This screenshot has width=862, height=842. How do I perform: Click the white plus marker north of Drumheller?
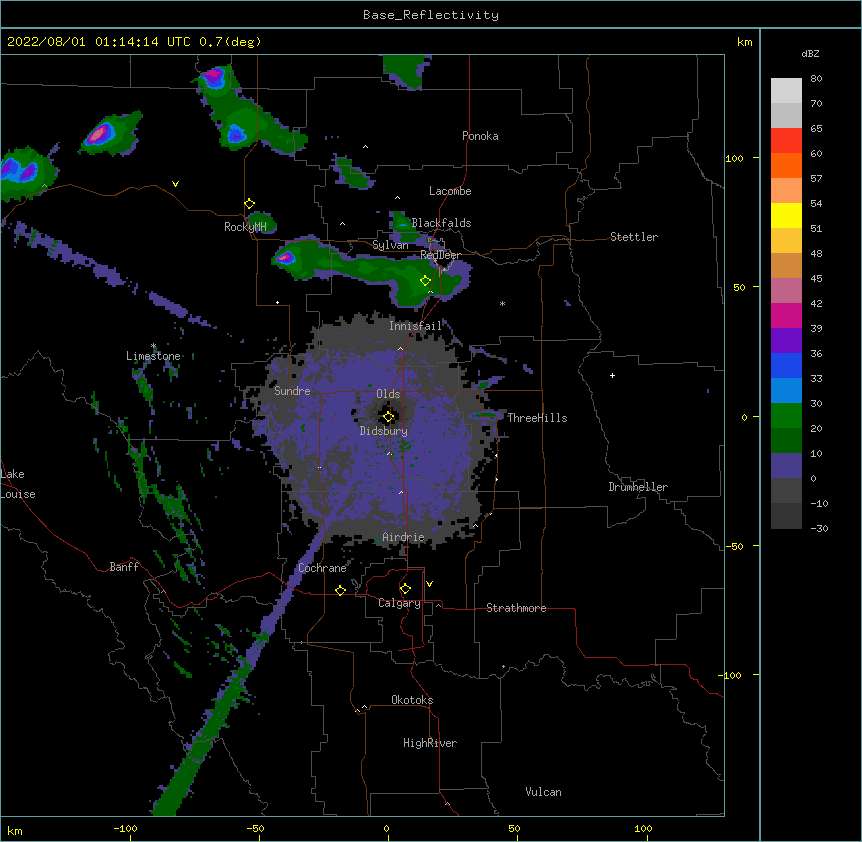[x=612, y=375]
